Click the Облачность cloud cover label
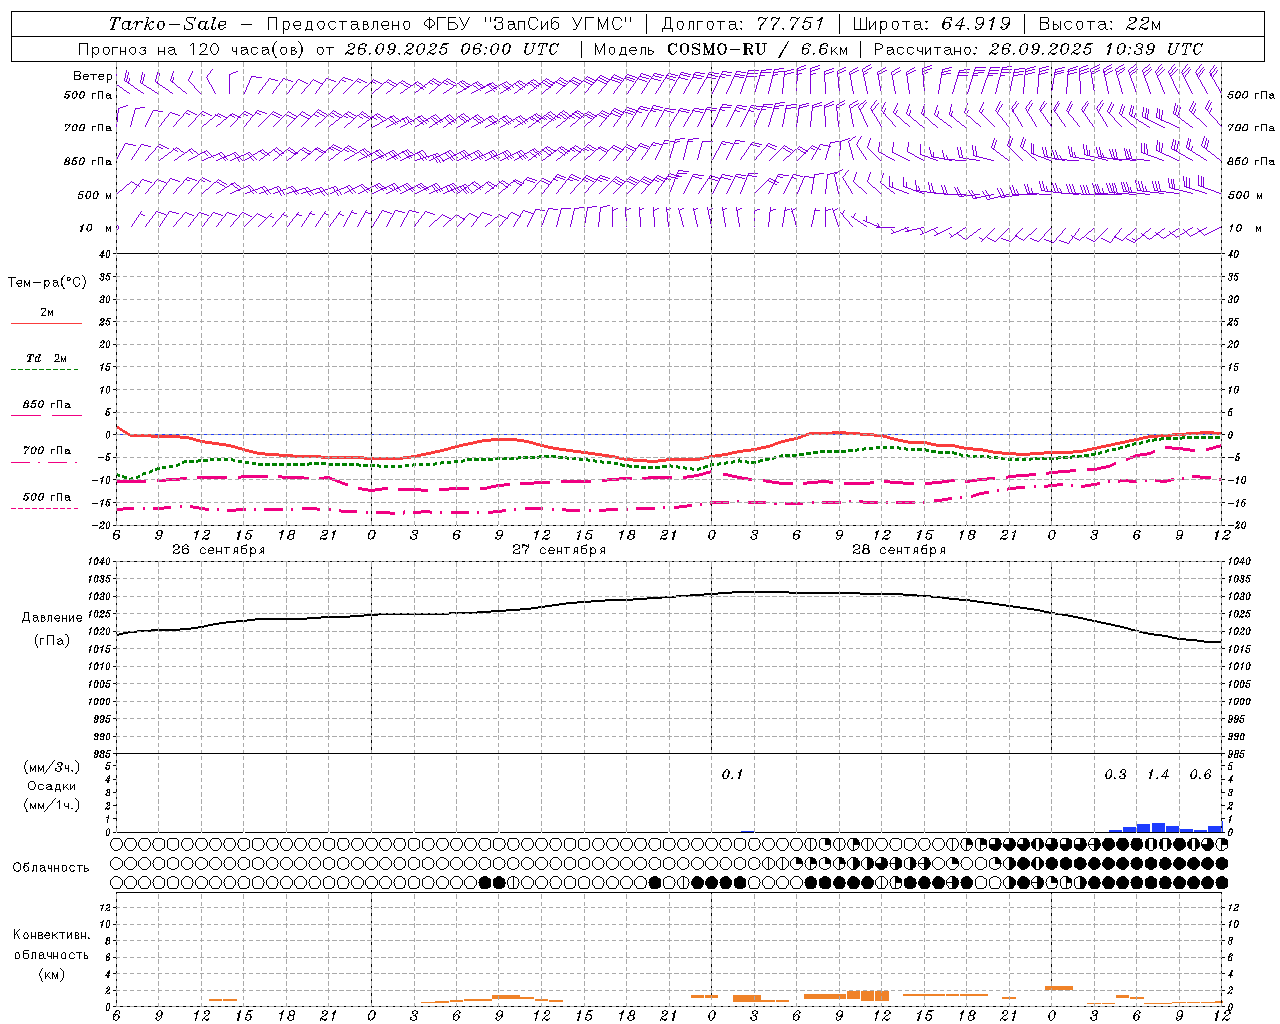 [x=51, y=868]
